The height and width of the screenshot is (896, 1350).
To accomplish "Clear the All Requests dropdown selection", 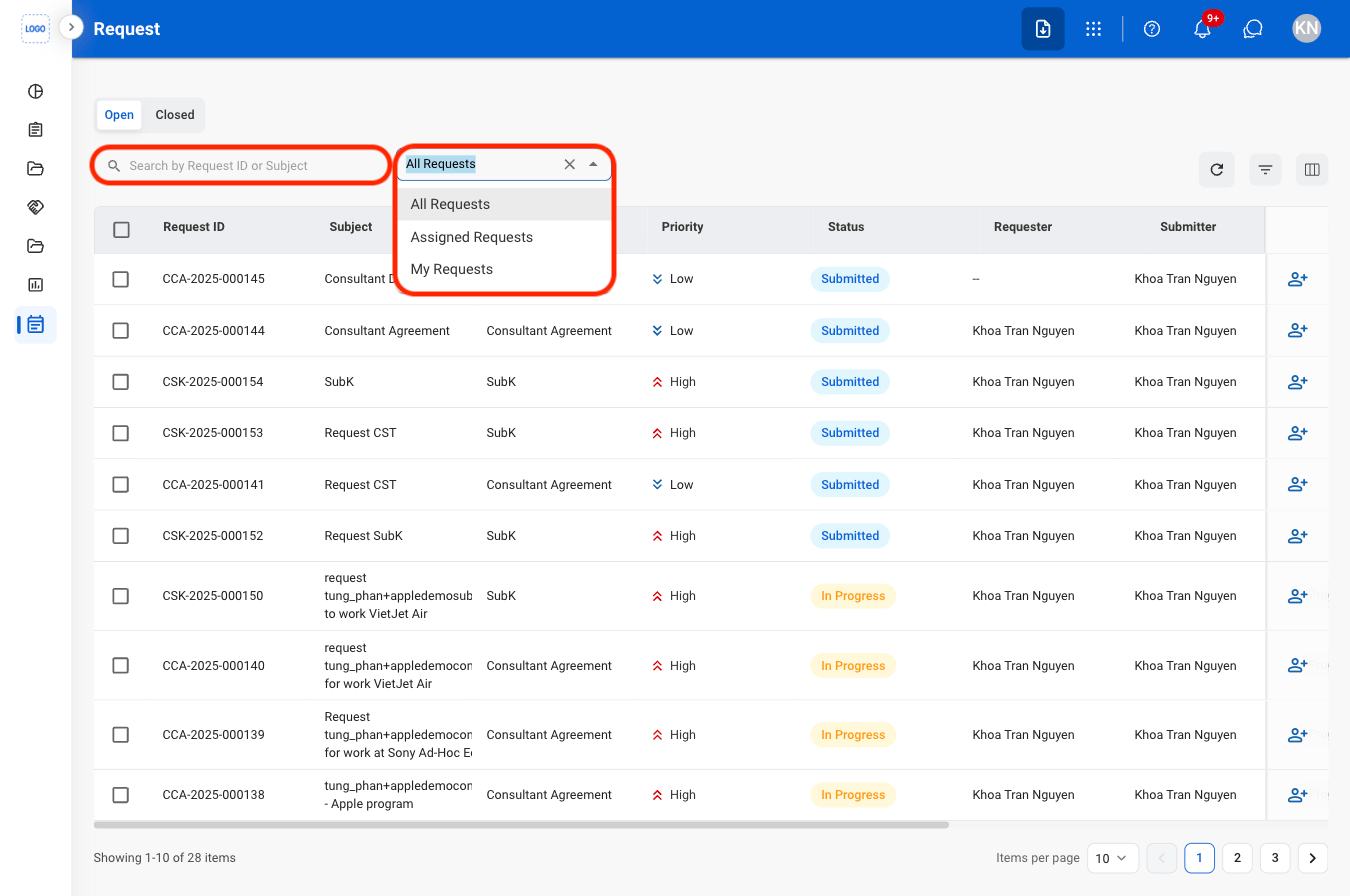I will 570,165.
